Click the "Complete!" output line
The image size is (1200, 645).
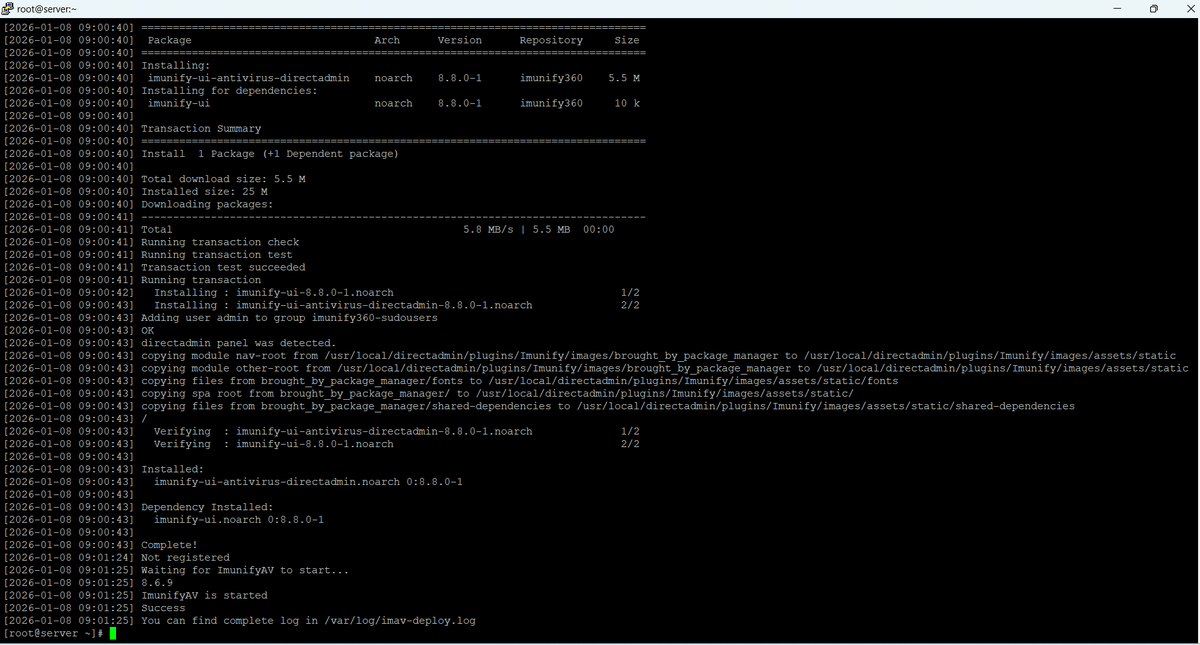pyautogui.click(x=169, y=545)
